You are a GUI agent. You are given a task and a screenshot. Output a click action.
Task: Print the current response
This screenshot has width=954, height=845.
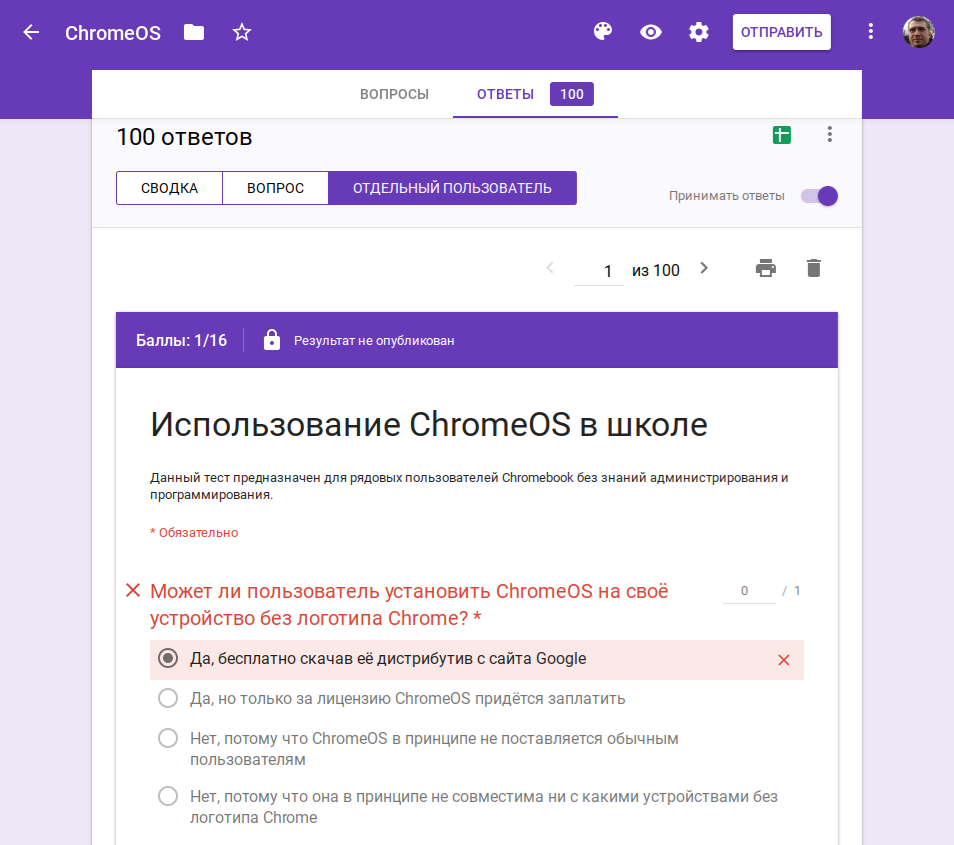(x=766, y=268)
